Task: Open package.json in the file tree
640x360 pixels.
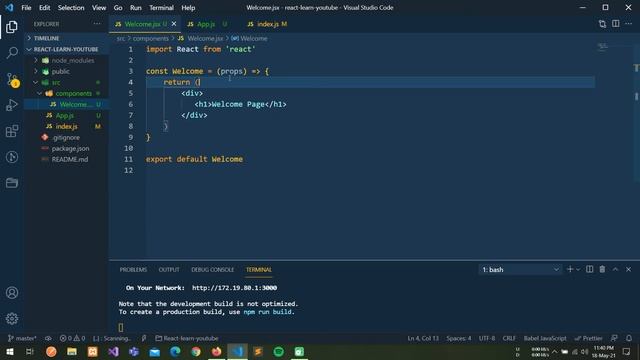Action: pyautogui.click(x=65, y=149)
